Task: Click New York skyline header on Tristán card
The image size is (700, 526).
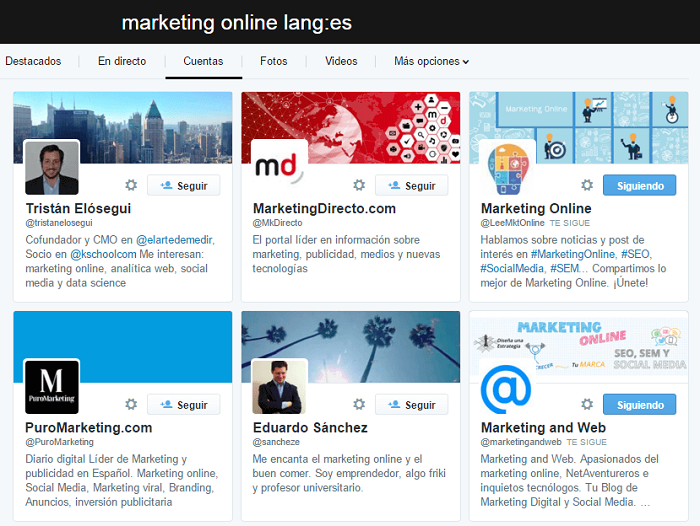Action: pos(123,127)
